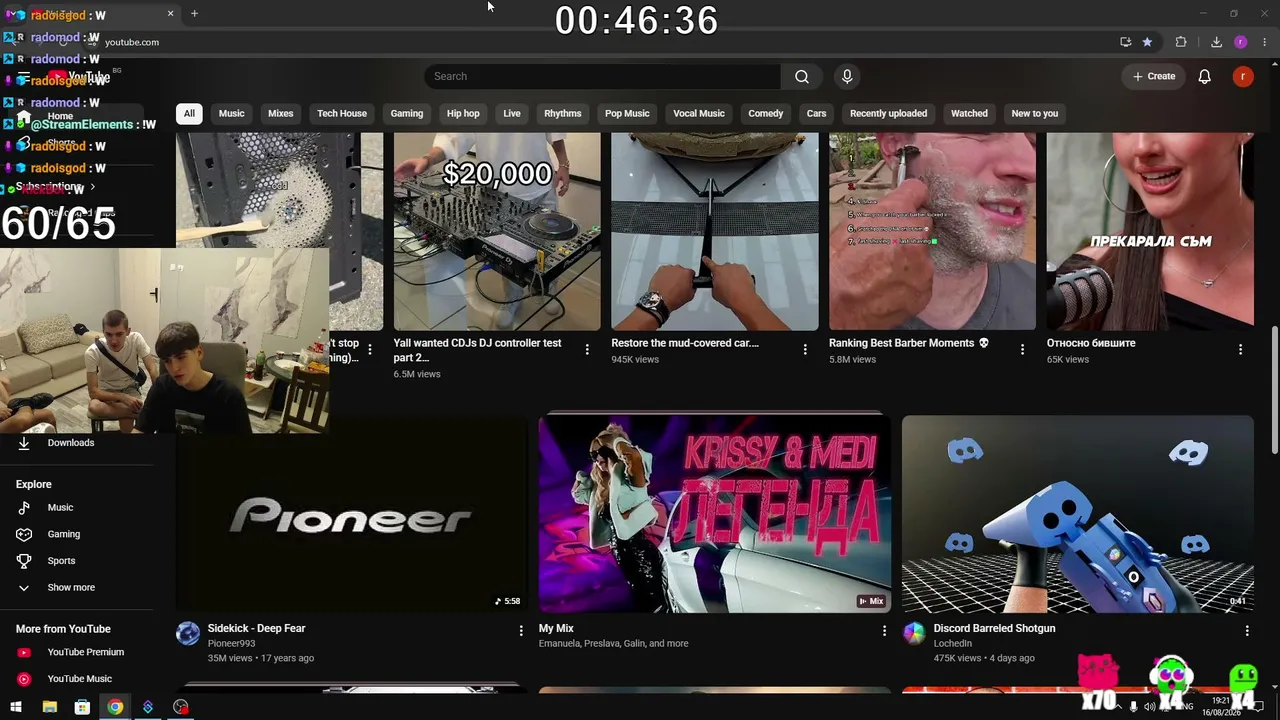Select the Cars filter chip
Image resolution: width=1280 pixels, height=720 pixels.
[817, 114]
